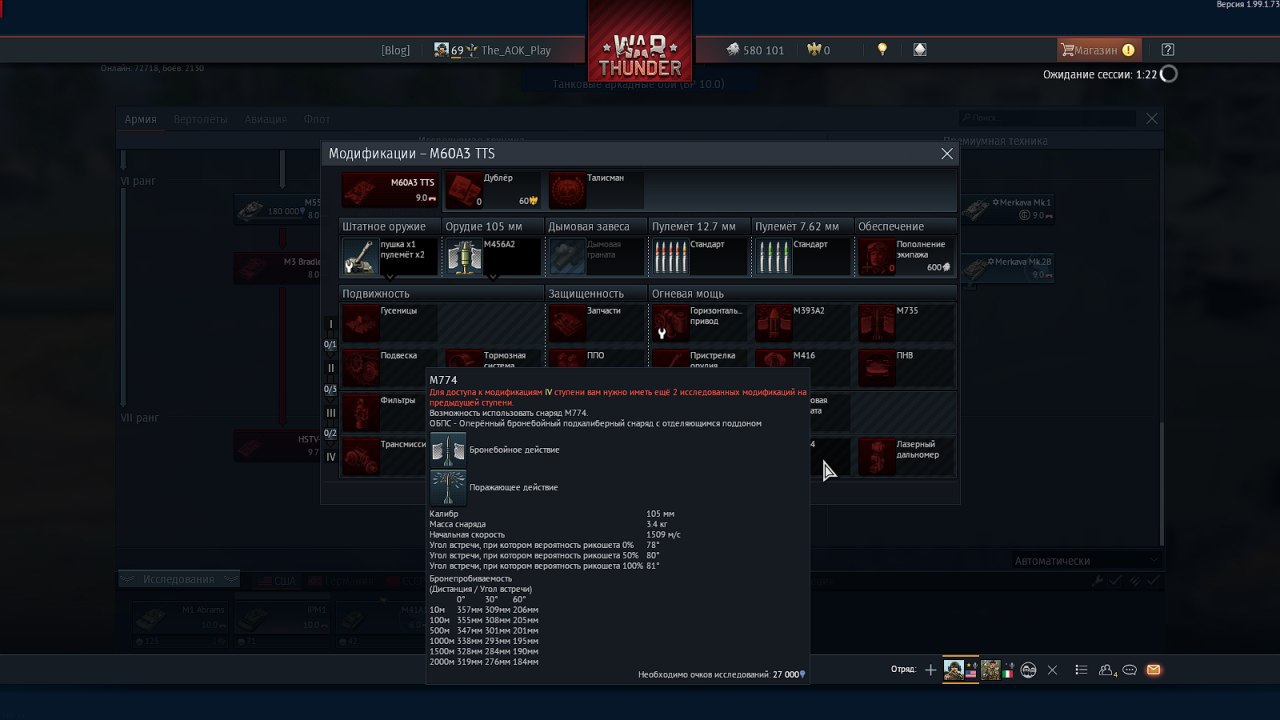The height and width of the screenshot is (720, 1280).
Task: Click the Silver Lions 580 101 balance
Action: [755, 50]
